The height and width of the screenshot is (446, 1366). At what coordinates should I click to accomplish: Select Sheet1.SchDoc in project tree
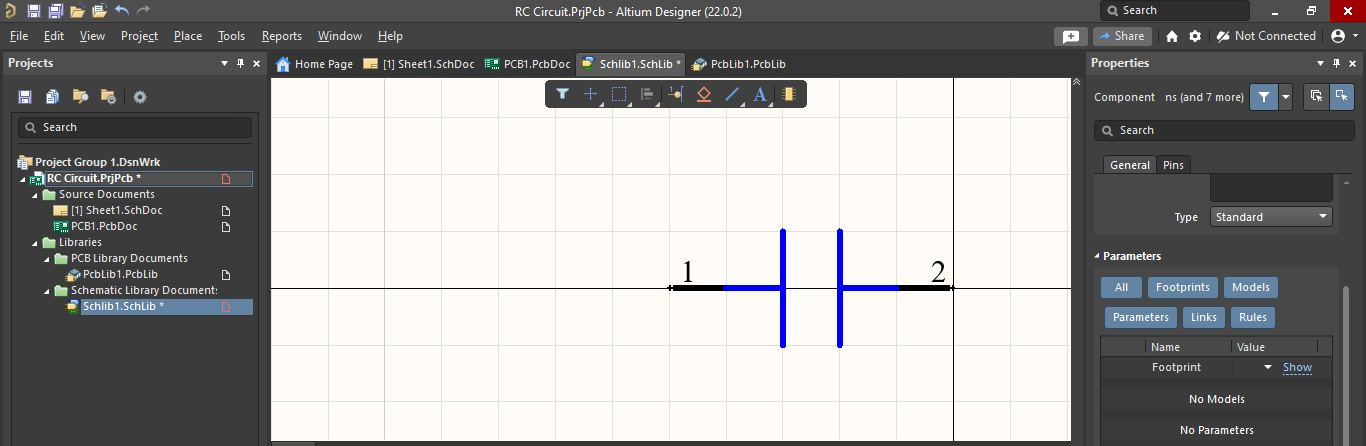click(x=116, y=211)
